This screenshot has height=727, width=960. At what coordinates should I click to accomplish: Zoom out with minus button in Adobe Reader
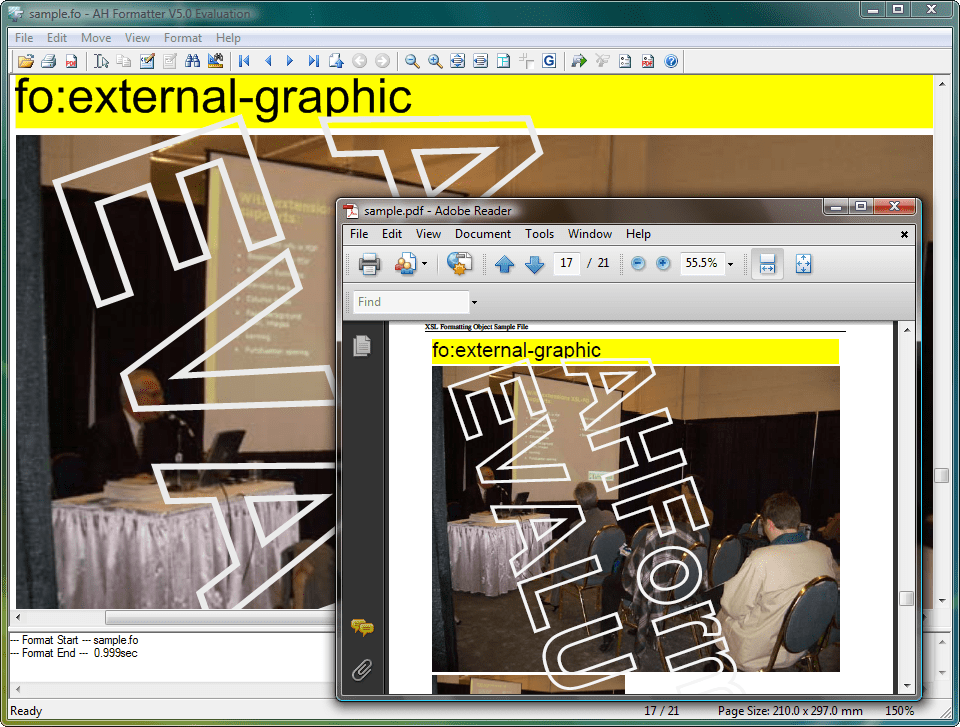pos(638,263)
